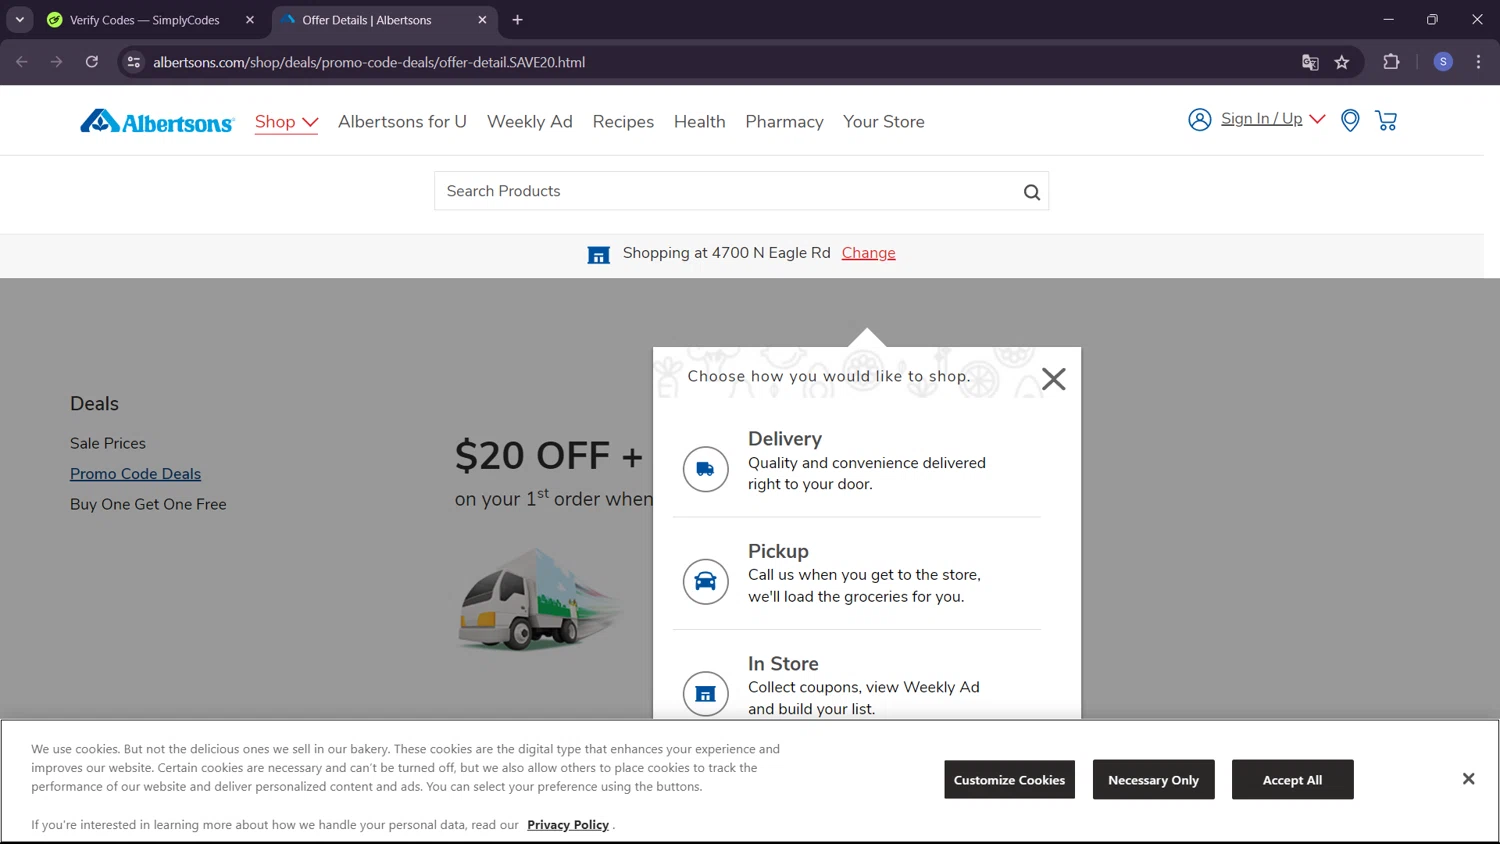Bookmark this page with star
This screenshot has height=844, width=1500.
(x=1342, y=62)
